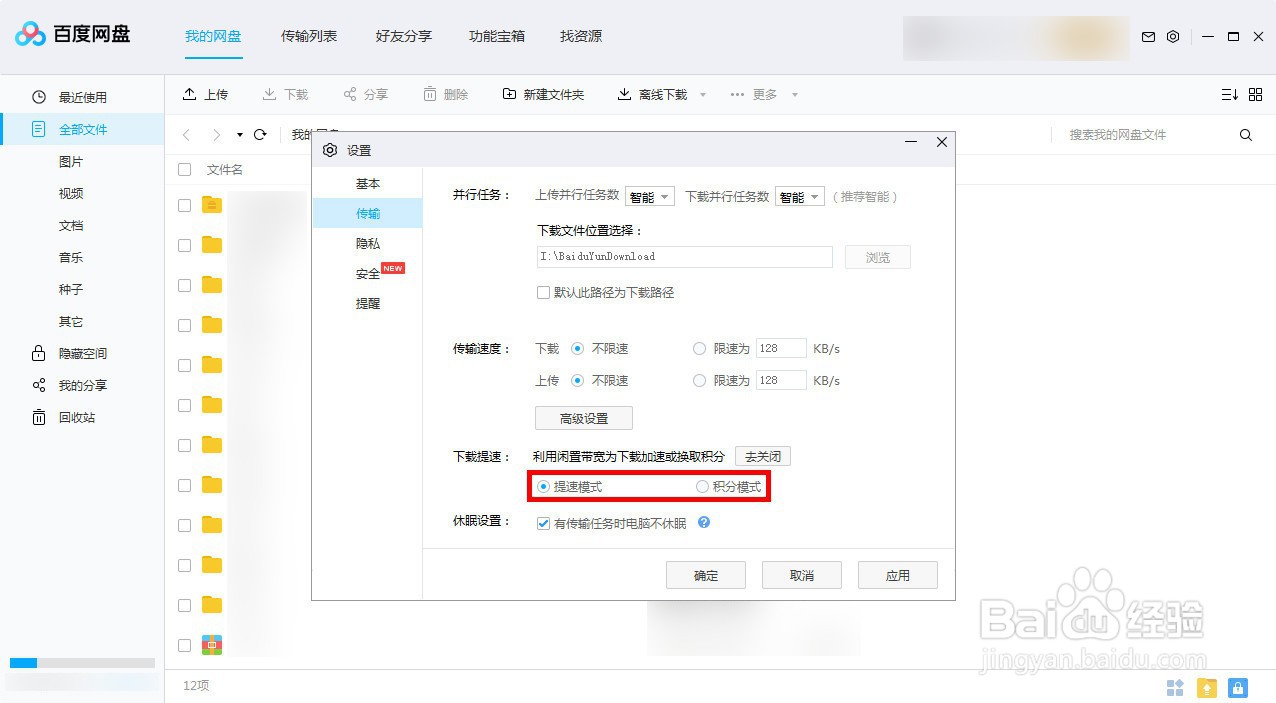The height and width of the screenshot is (703, 1276).
Task: Expand the 更多 toolbar dropdown
Action: click(x=768, y=94)
